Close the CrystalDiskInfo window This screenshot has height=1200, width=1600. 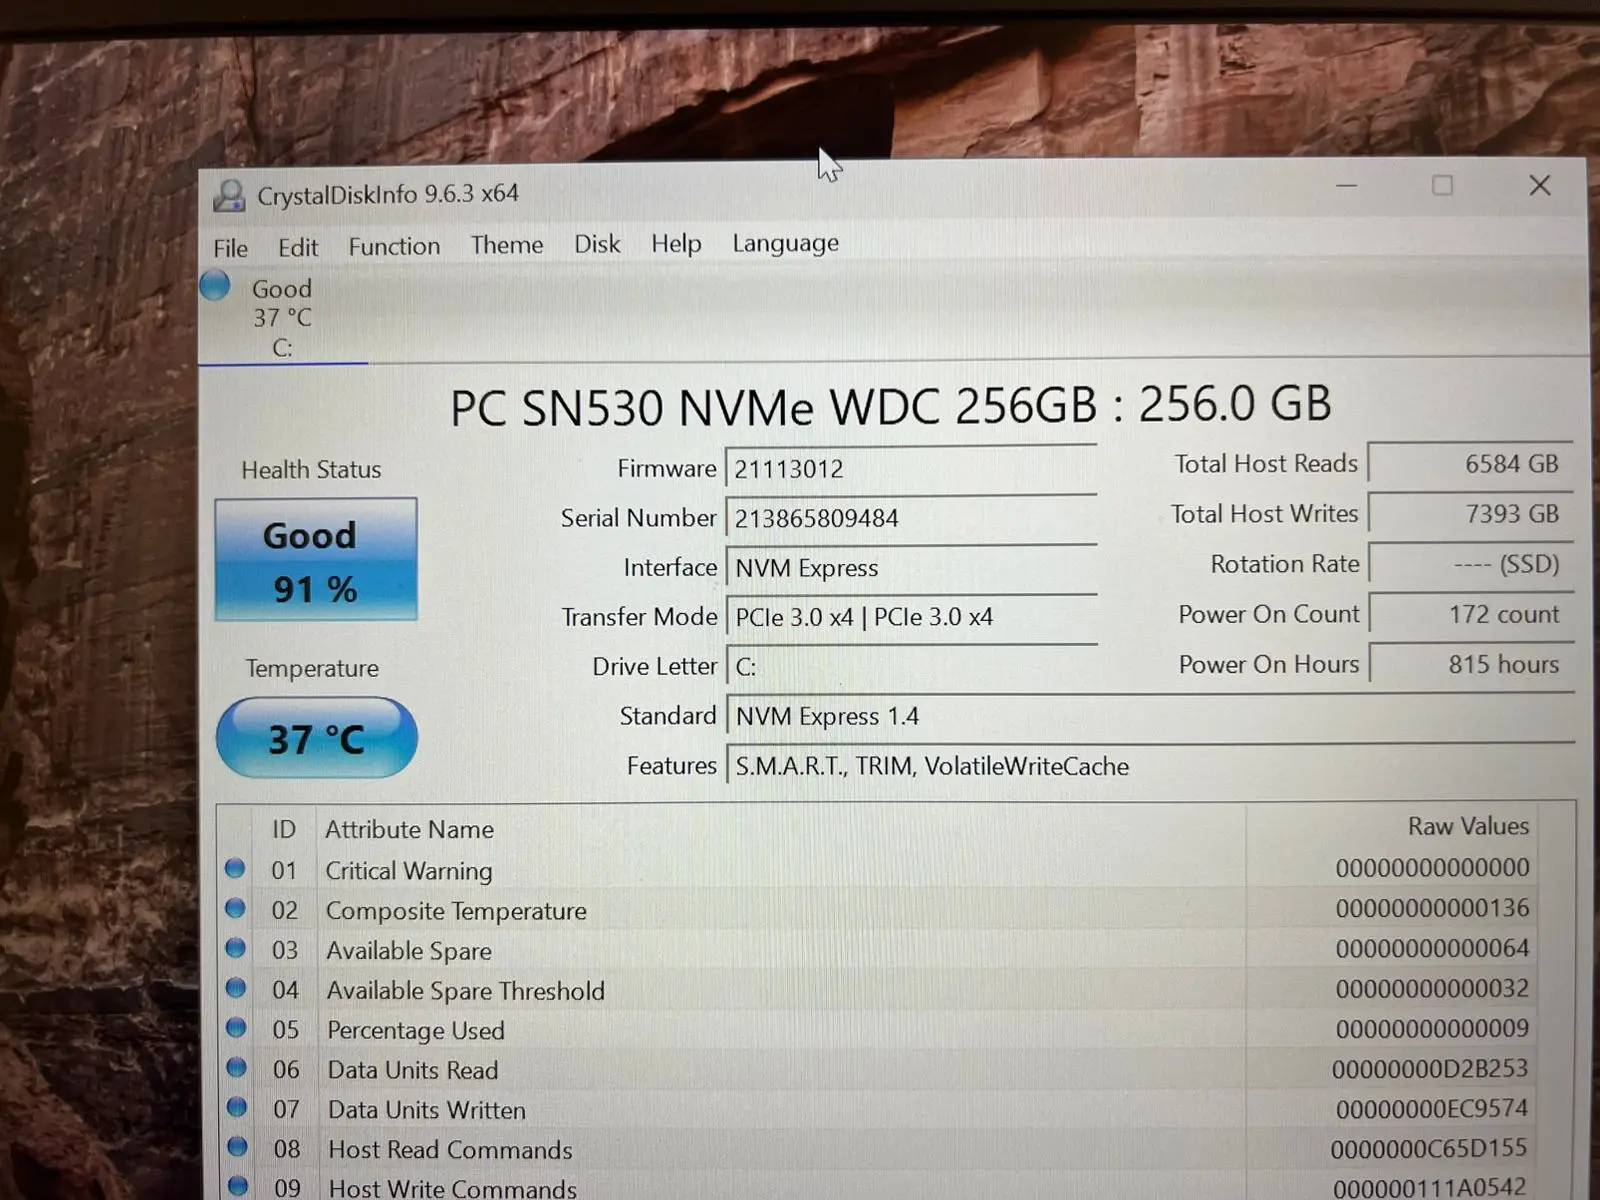click(x=1540, y=185)
